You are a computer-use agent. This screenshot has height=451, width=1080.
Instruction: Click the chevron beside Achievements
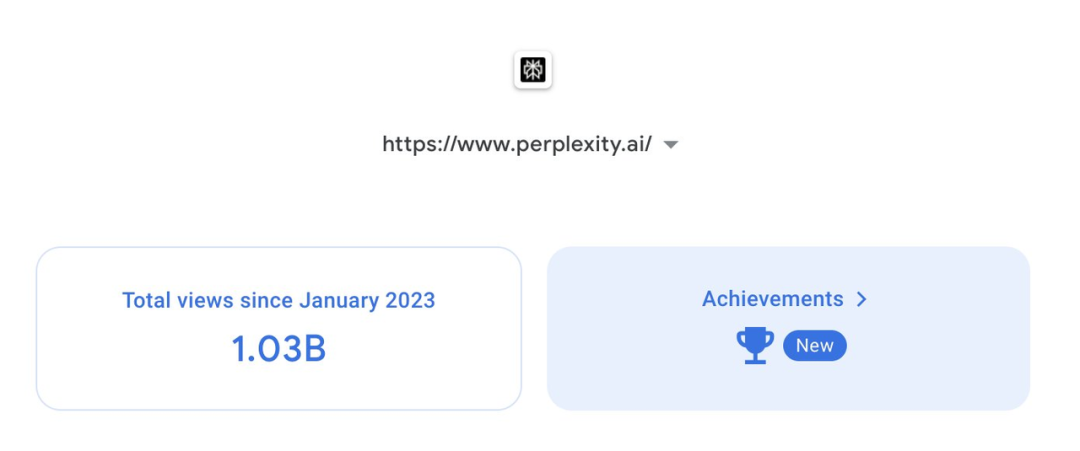click(x=861, y=299)
